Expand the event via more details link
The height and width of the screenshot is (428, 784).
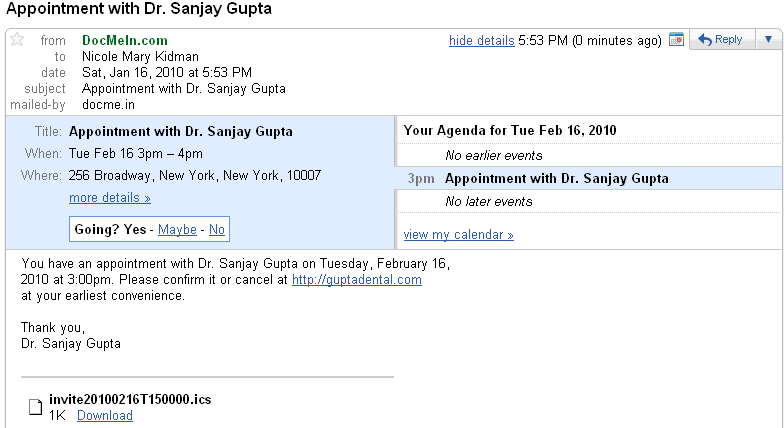(x=109, y=198)
